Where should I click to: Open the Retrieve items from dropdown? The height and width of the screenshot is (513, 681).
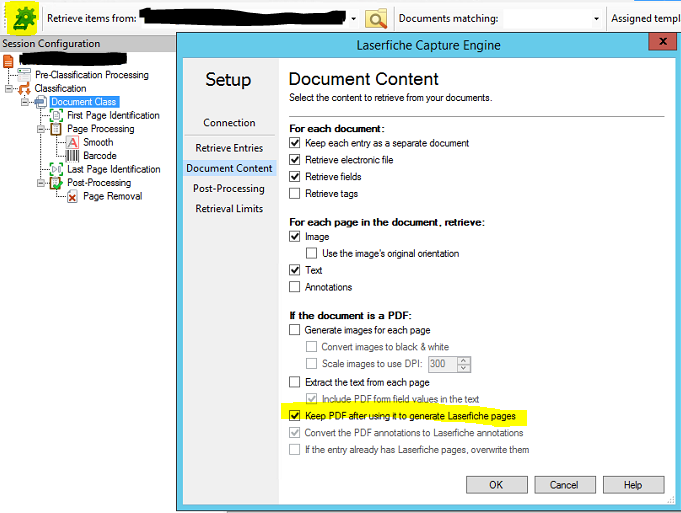pos(354,19)
